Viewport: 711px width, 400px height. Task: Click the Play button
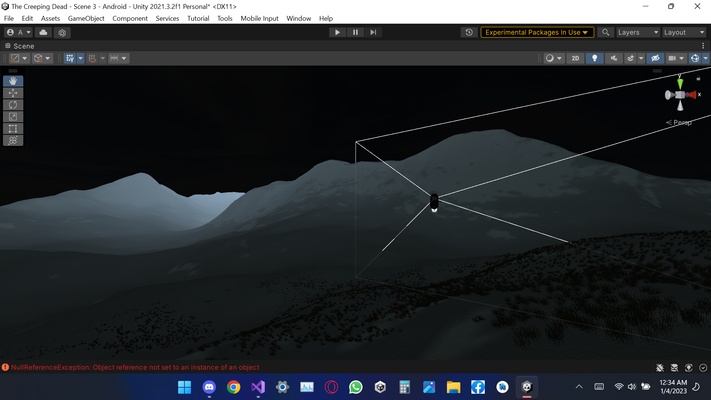pos(337,32)
